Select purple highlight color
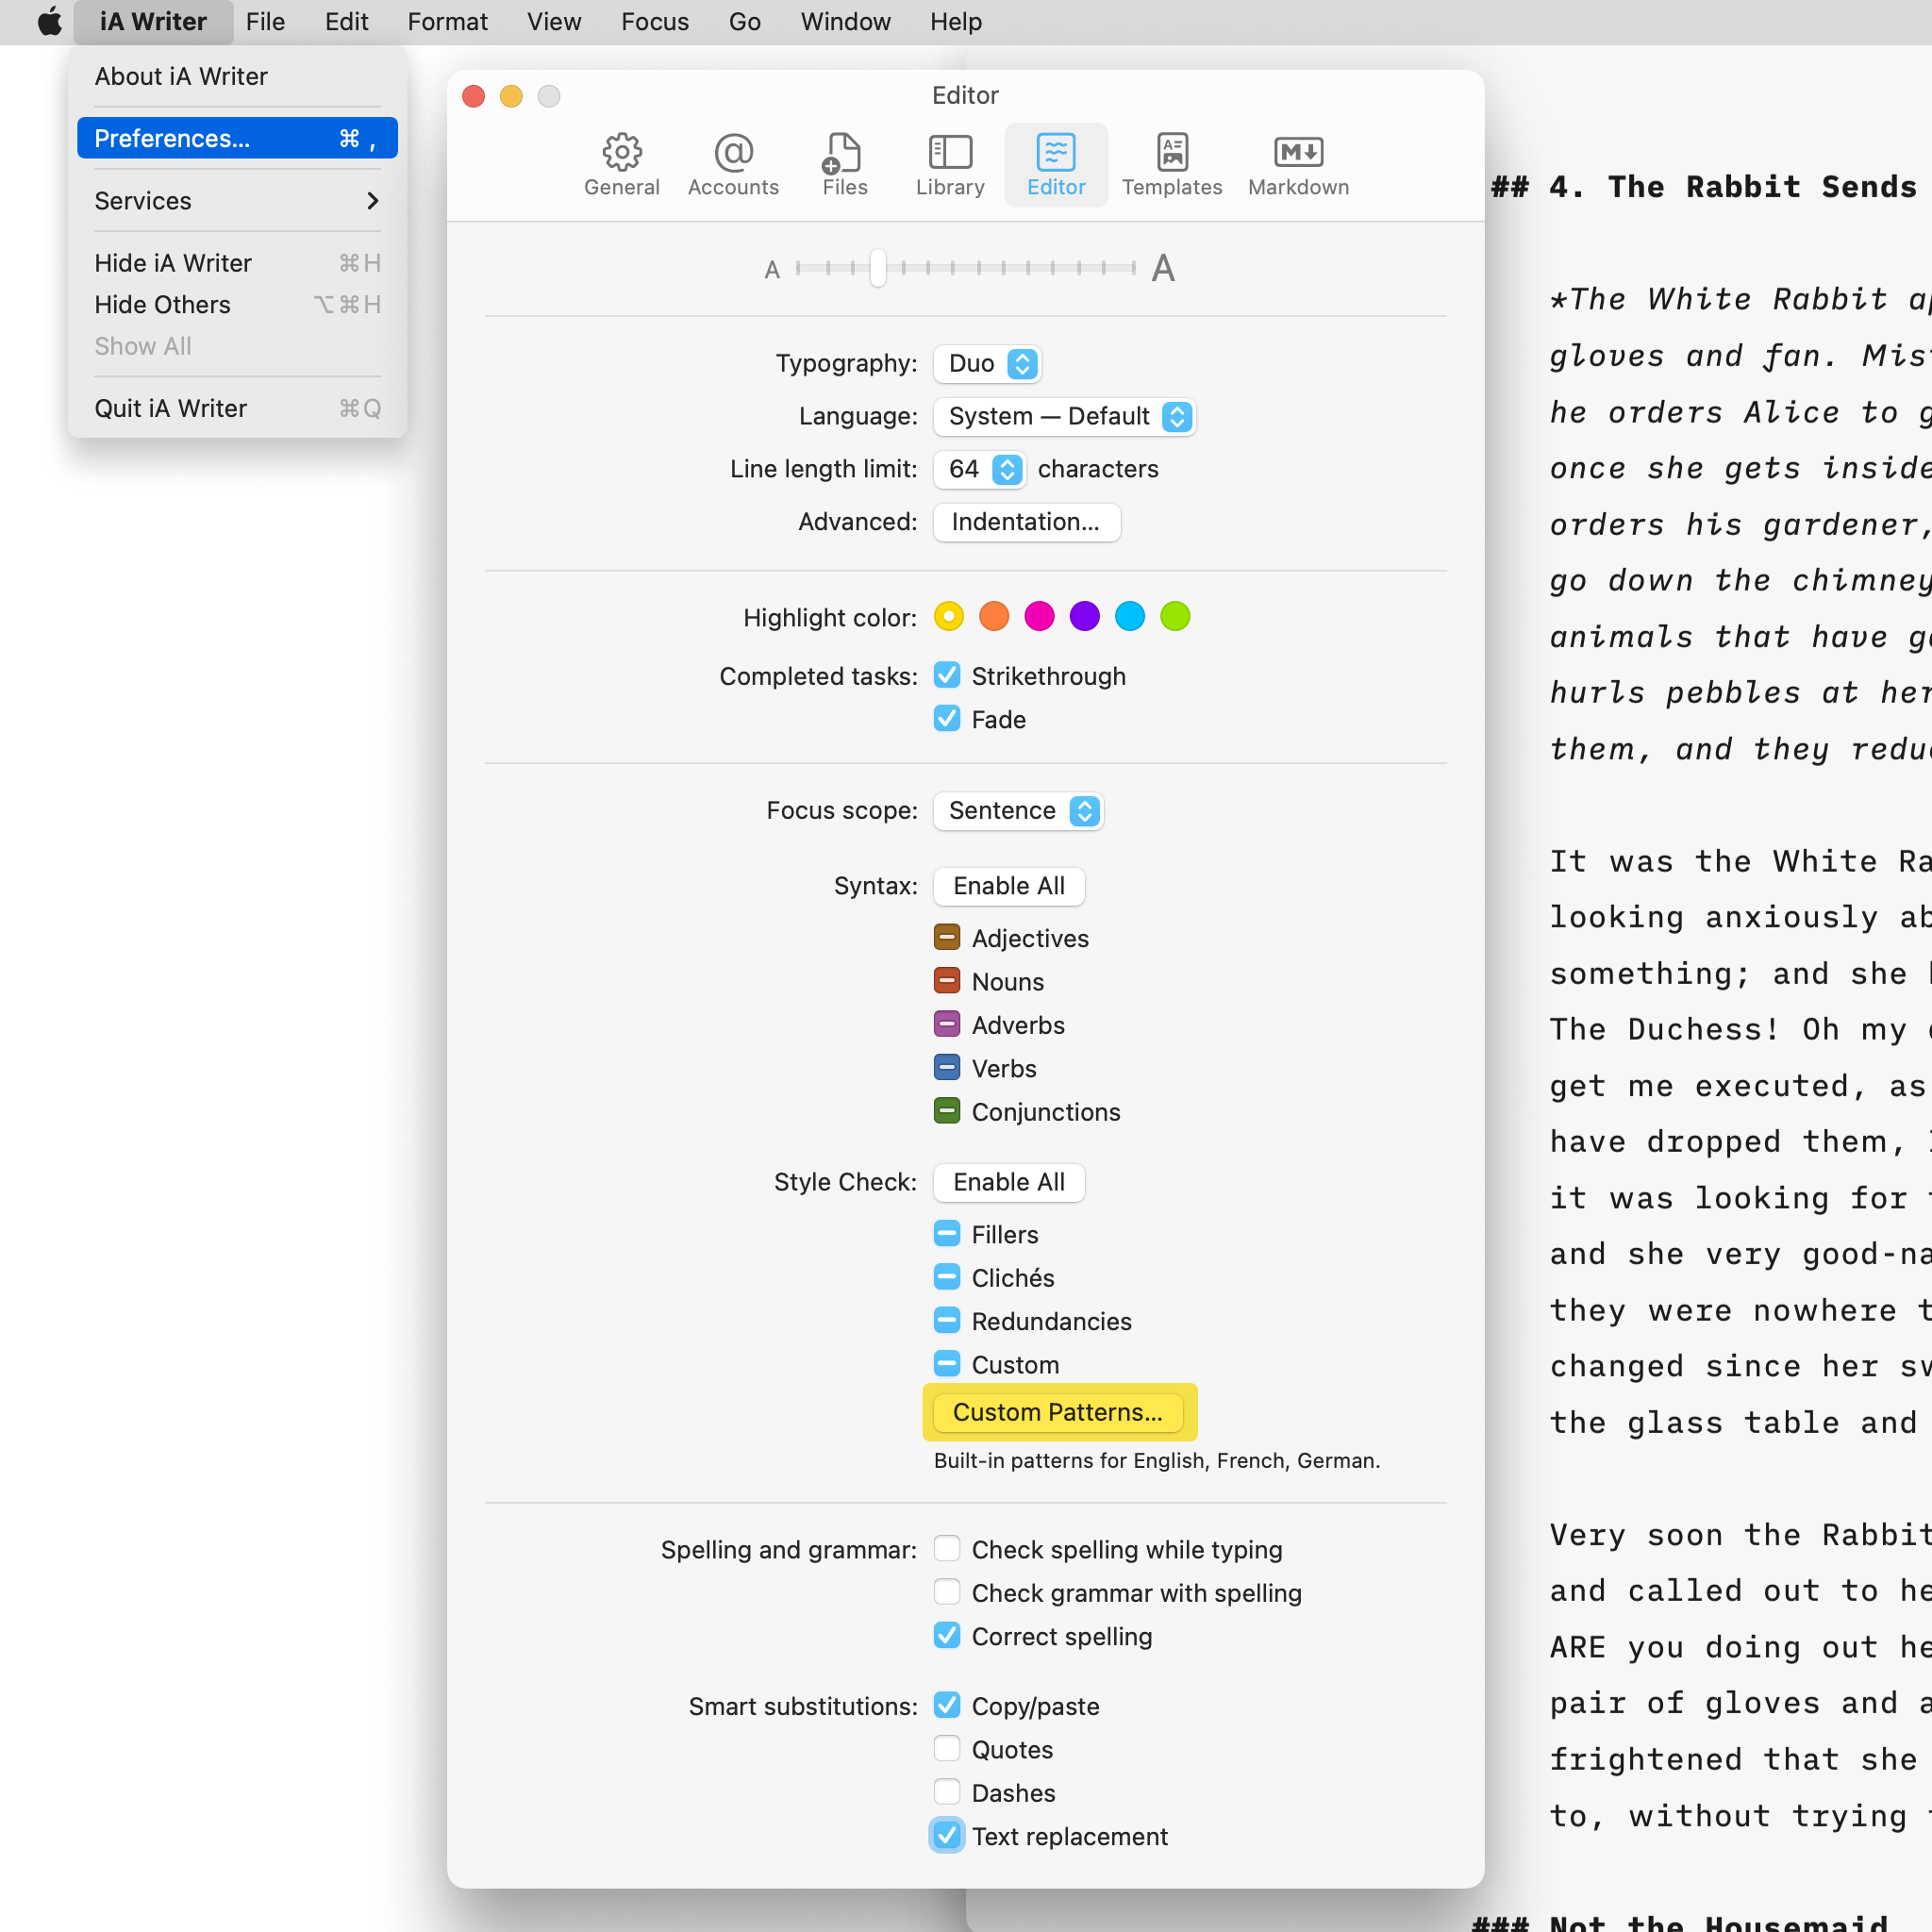 [1084, 616]
